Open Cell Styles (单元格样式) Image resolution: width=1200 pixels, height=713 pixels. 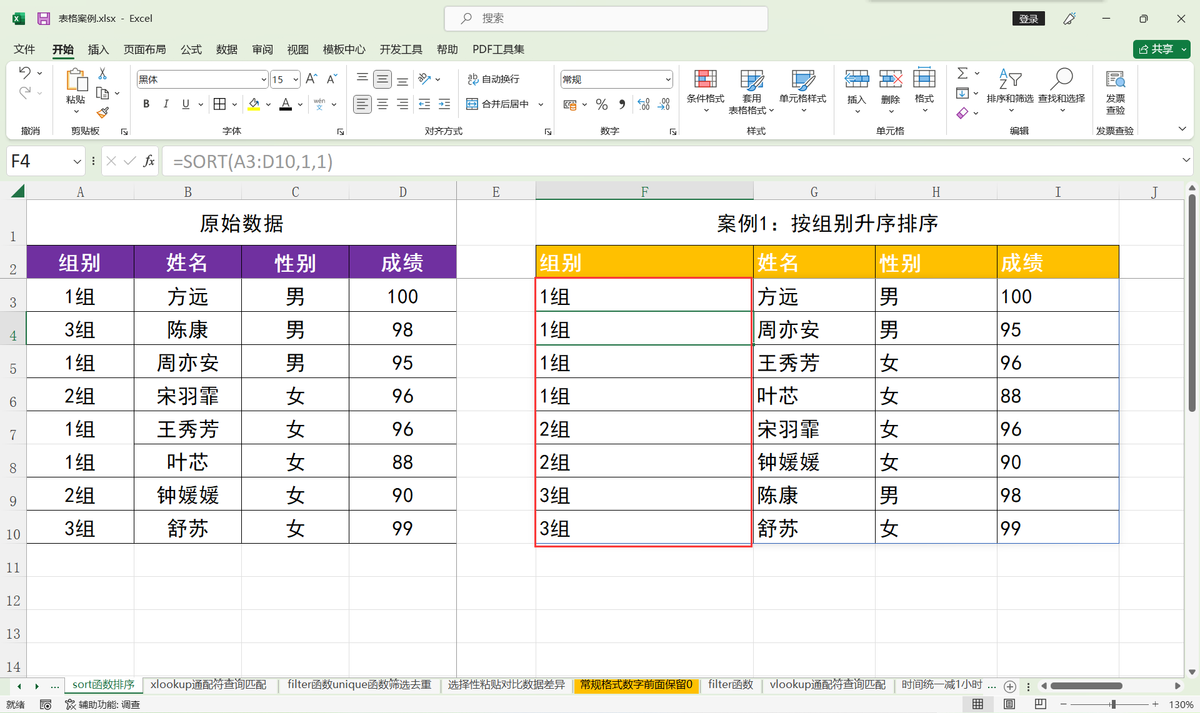tap(803, 92)
